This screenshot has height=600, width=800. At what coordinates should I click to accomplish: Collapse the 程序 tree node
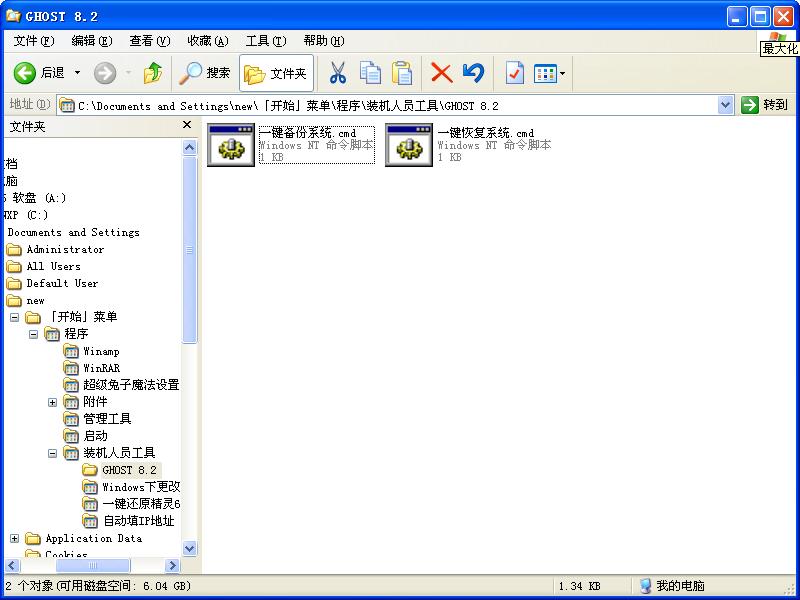click(33, 335)
